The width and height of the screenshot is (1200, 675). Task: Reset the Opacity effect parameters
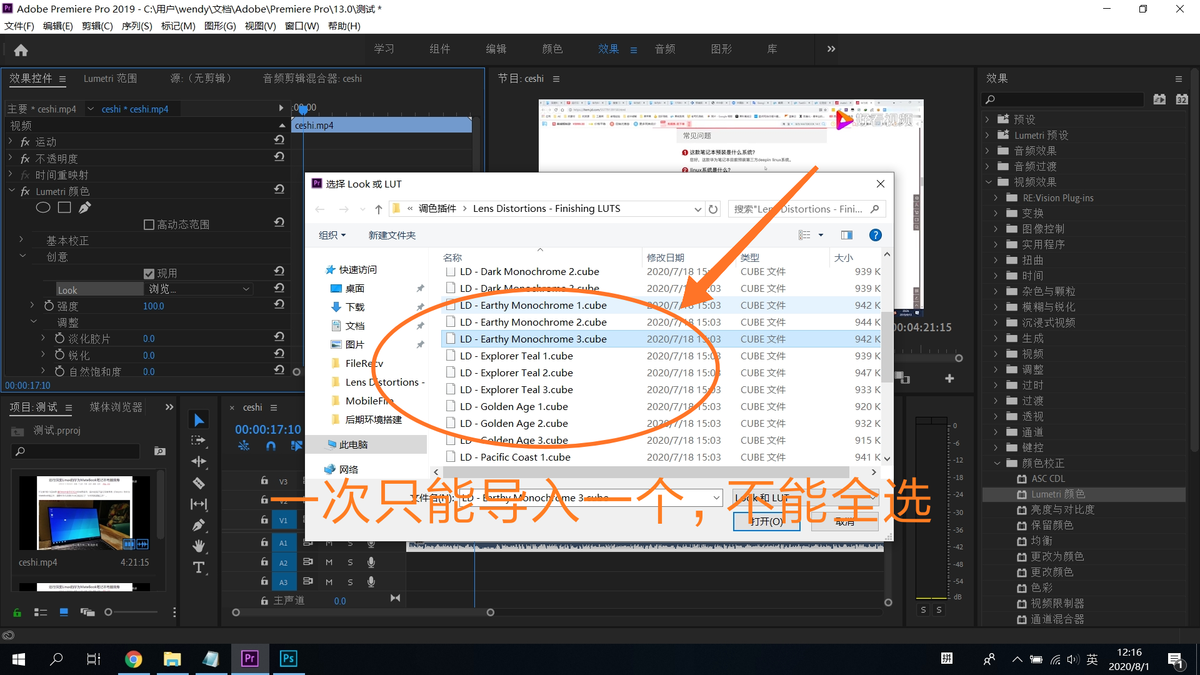click(279, 158)
